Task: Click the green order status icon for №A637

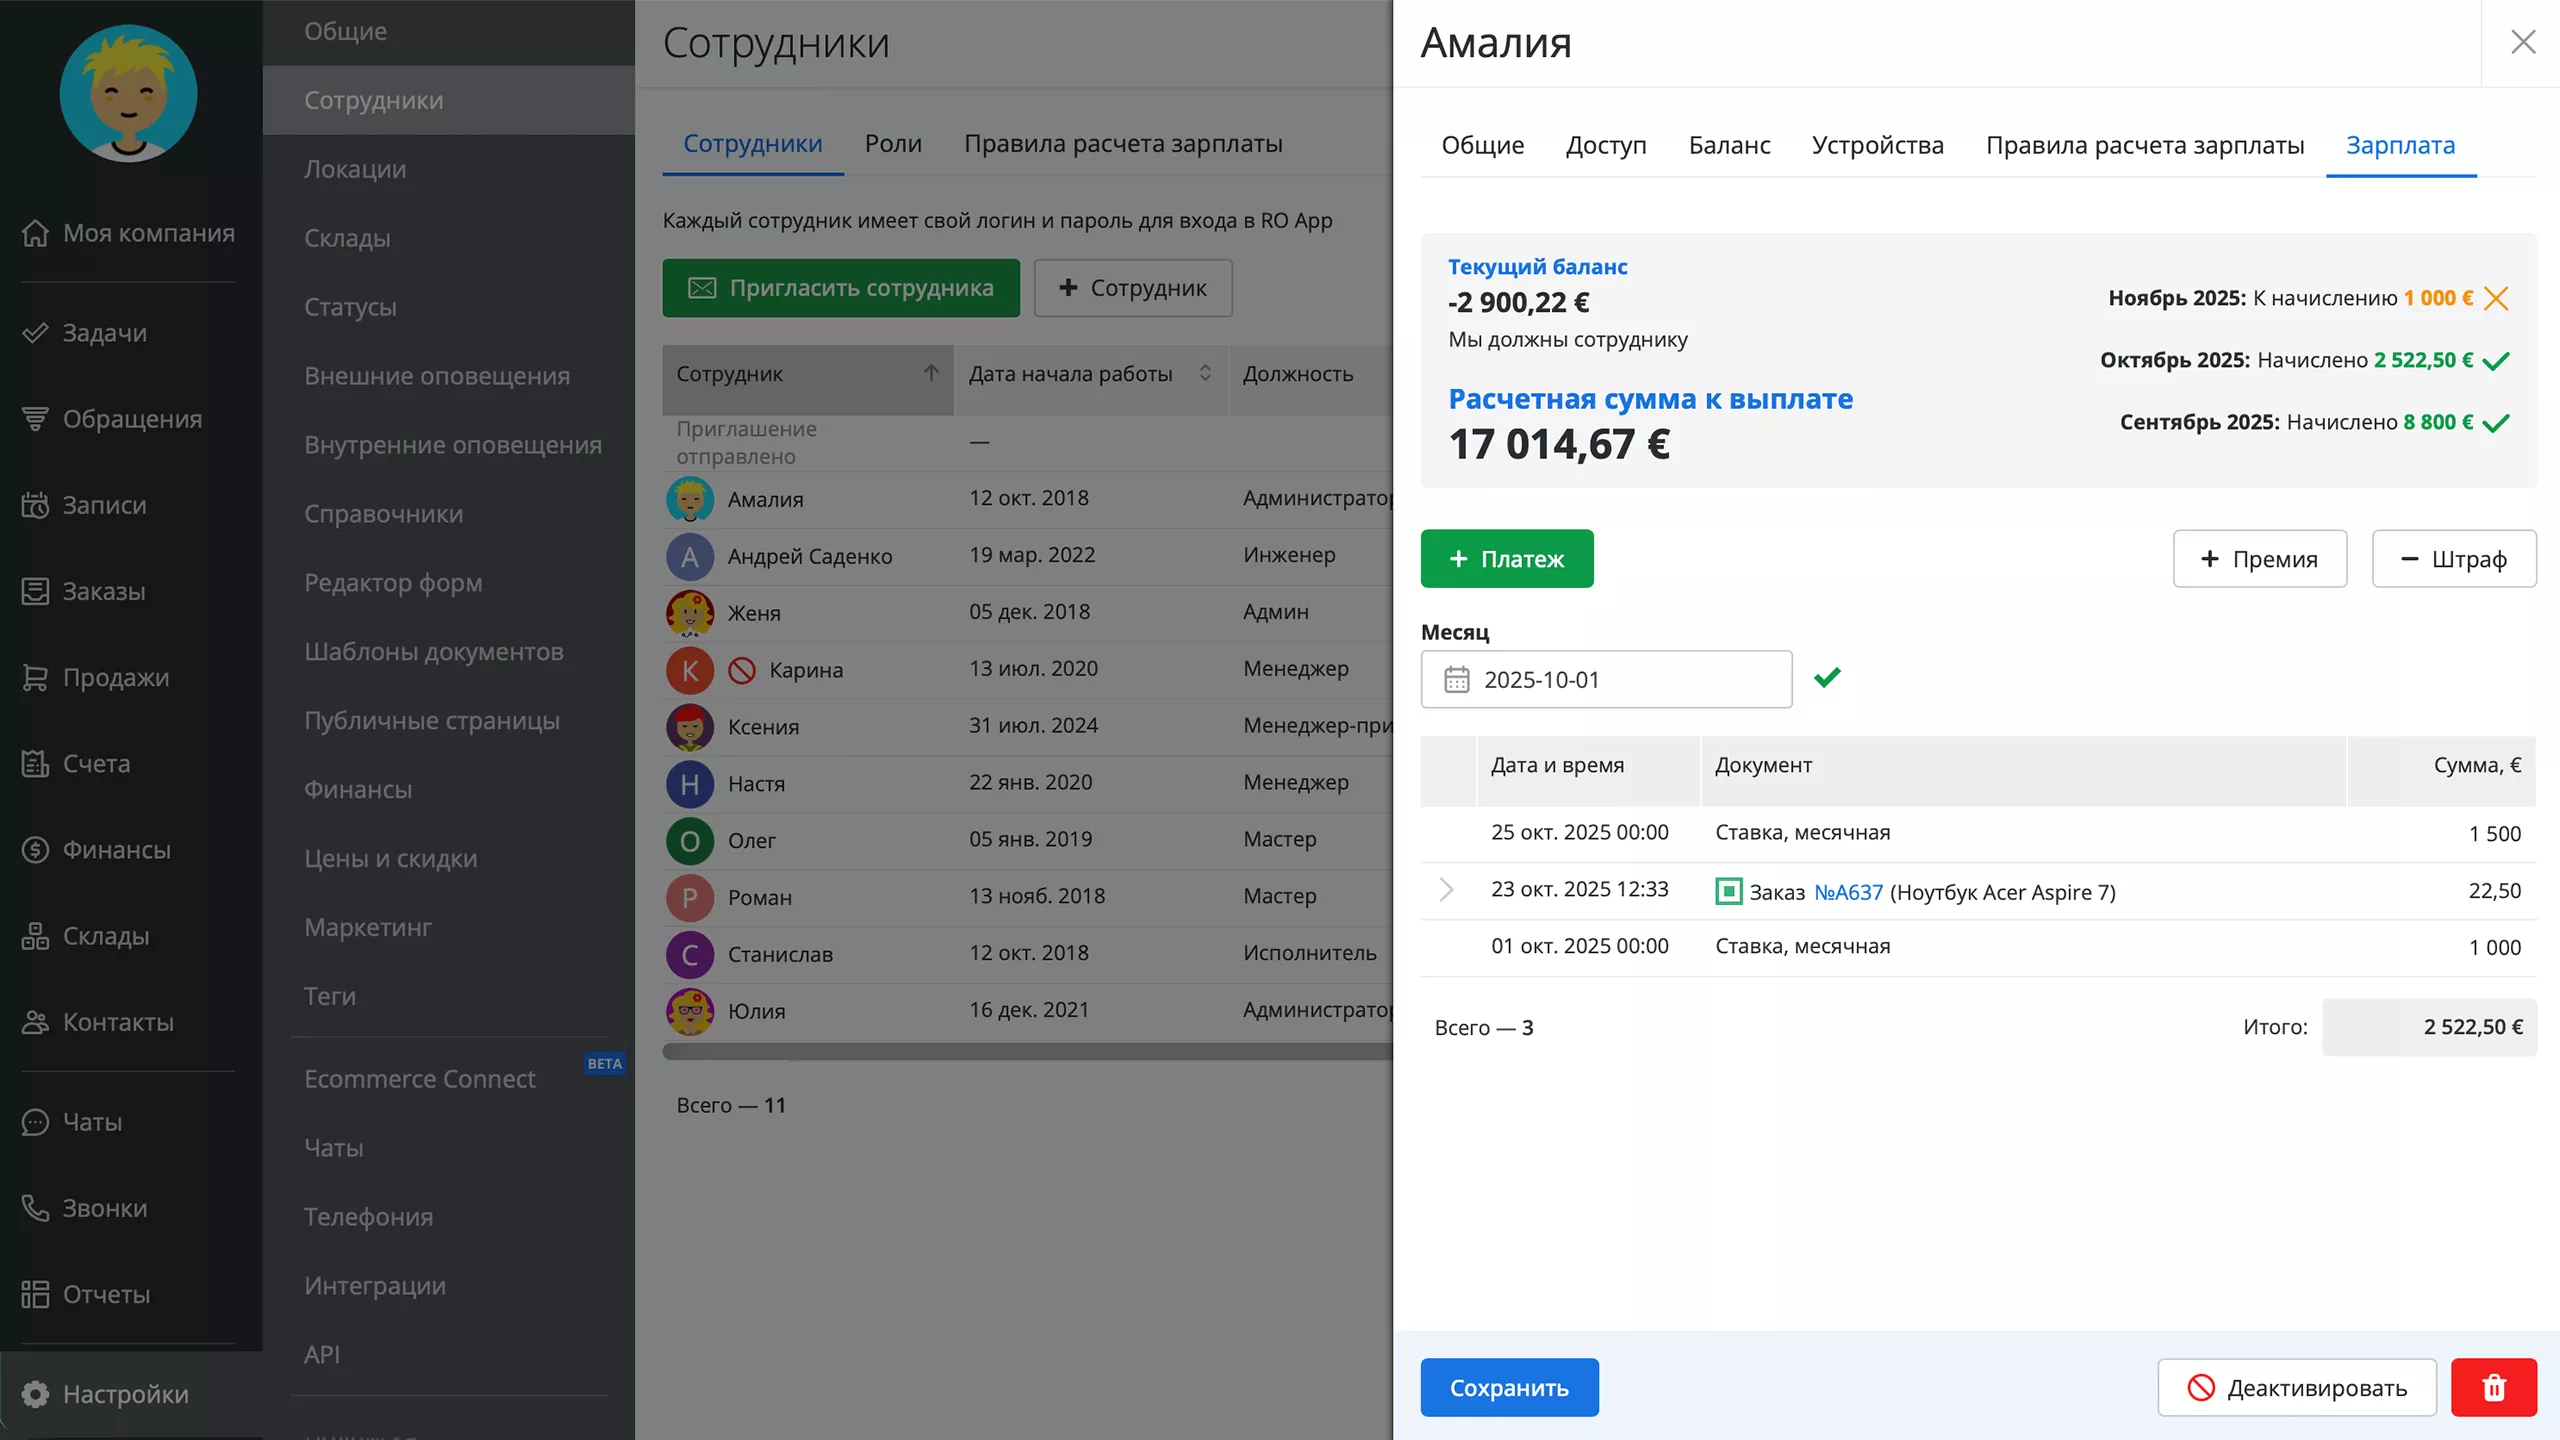Action: 1728,891
